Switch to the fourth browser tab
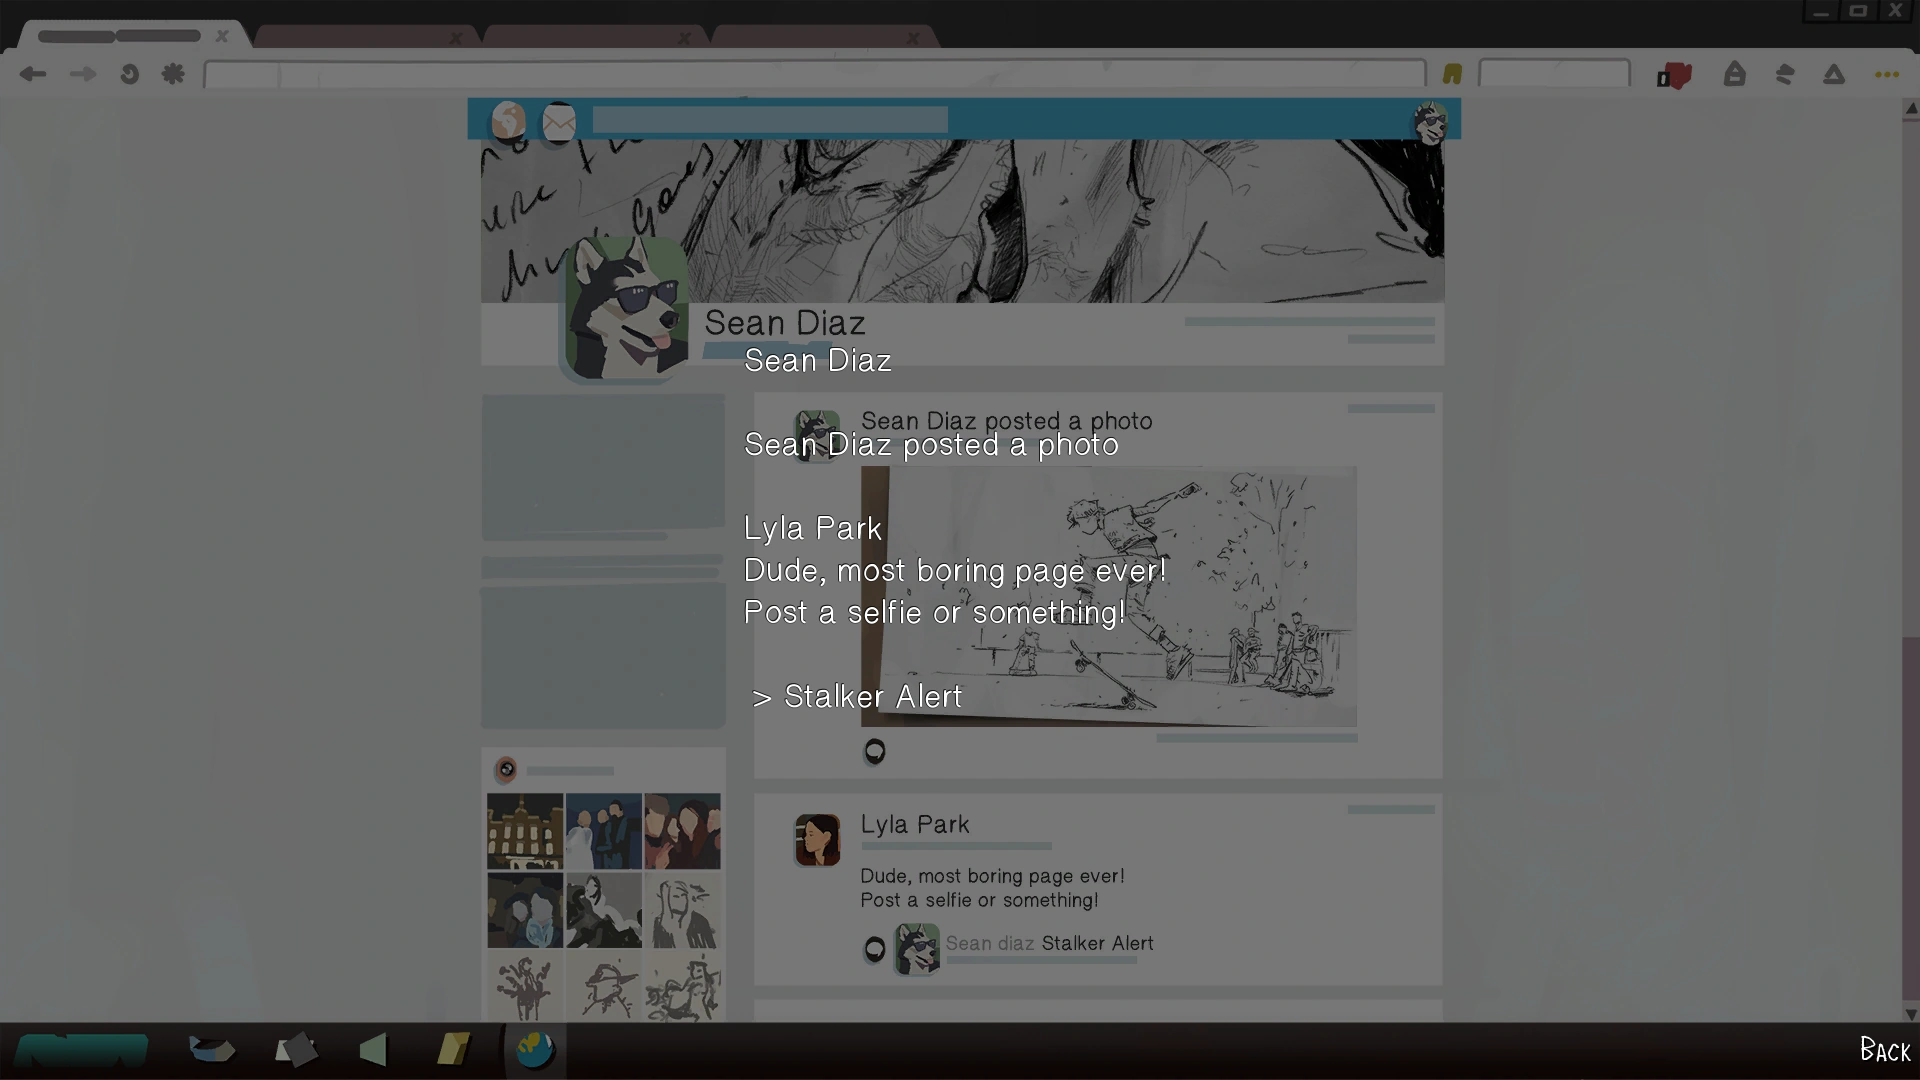The height and width of the screenshot is (1080, 1920). click(810, 37)
